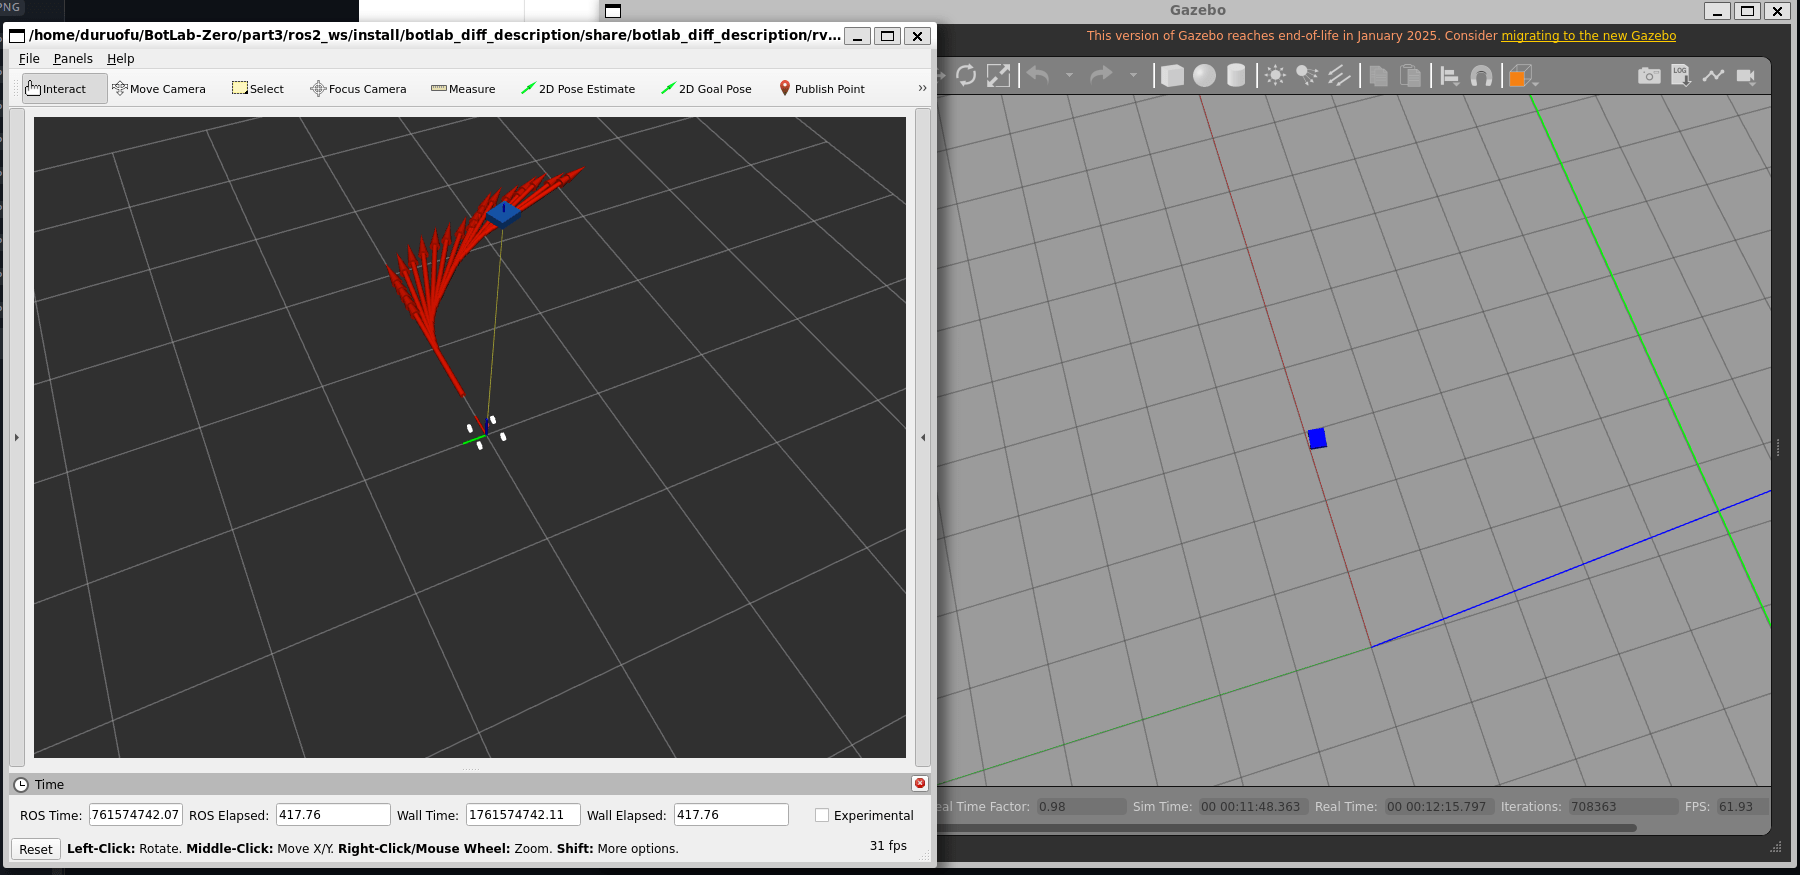The height and width of the screenshot is (875, 1800).
Task: Open the File menu
Action: (29, 59)
